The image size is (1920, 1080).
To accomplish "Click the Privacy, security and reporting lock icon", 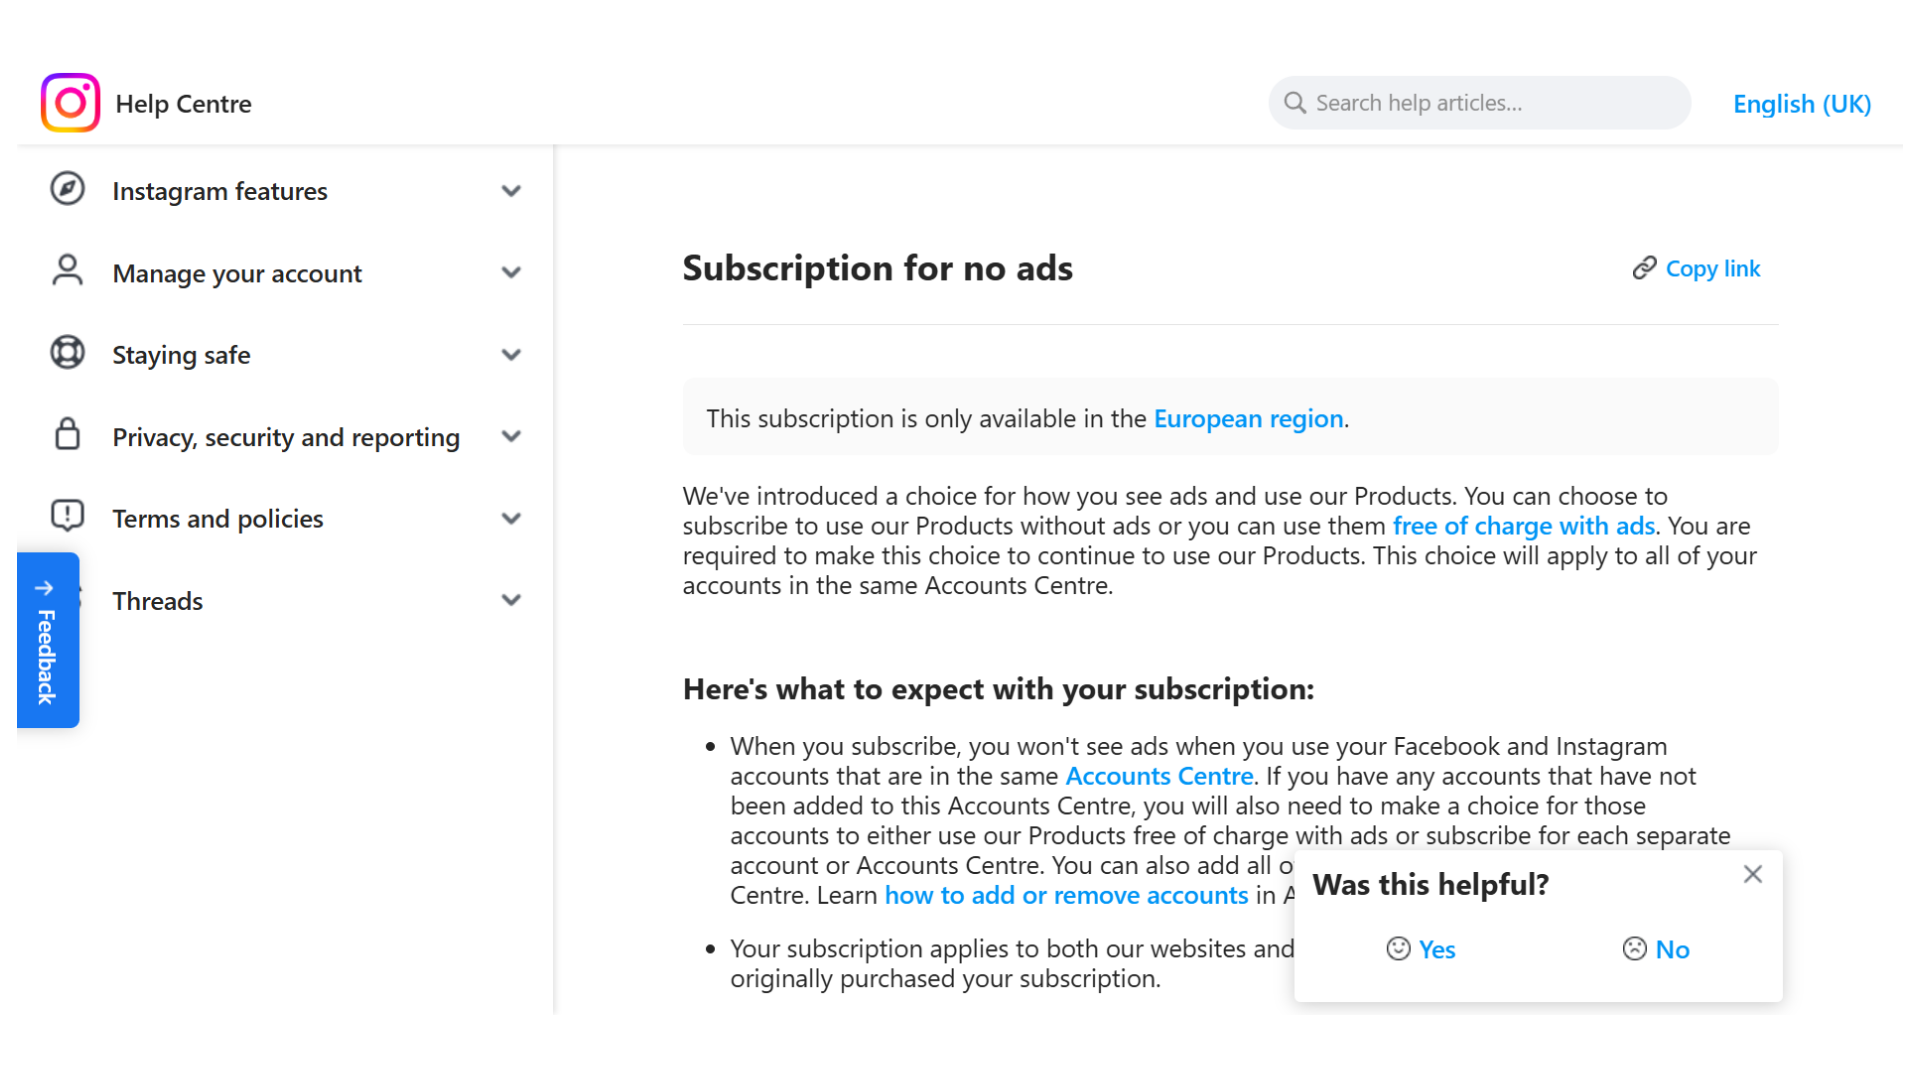I will pos(67,436).
